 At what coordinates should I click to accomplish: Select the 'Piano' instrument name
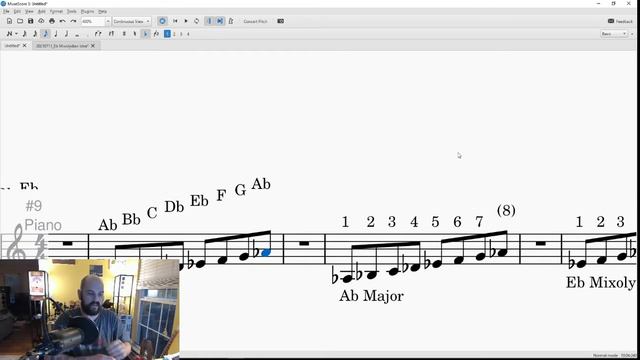[x=43, y=225]
